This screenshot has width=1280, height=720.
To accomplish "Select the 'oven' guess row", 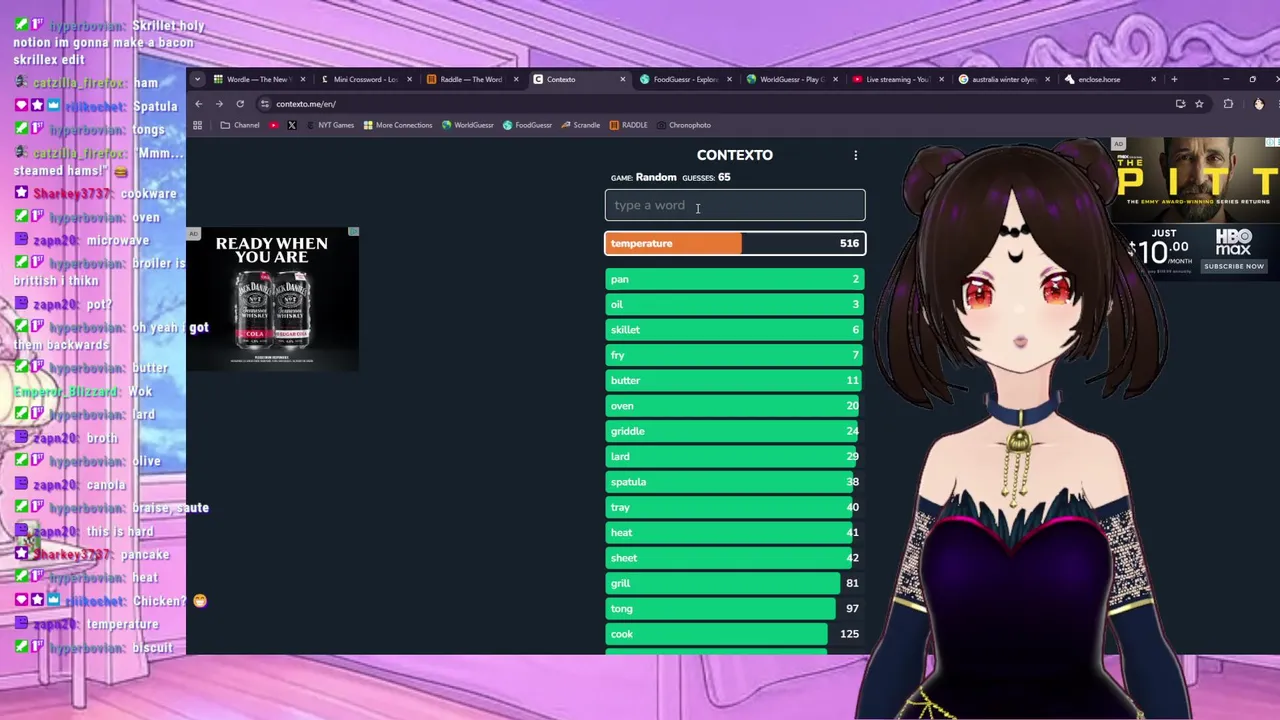I will point(735,405).
